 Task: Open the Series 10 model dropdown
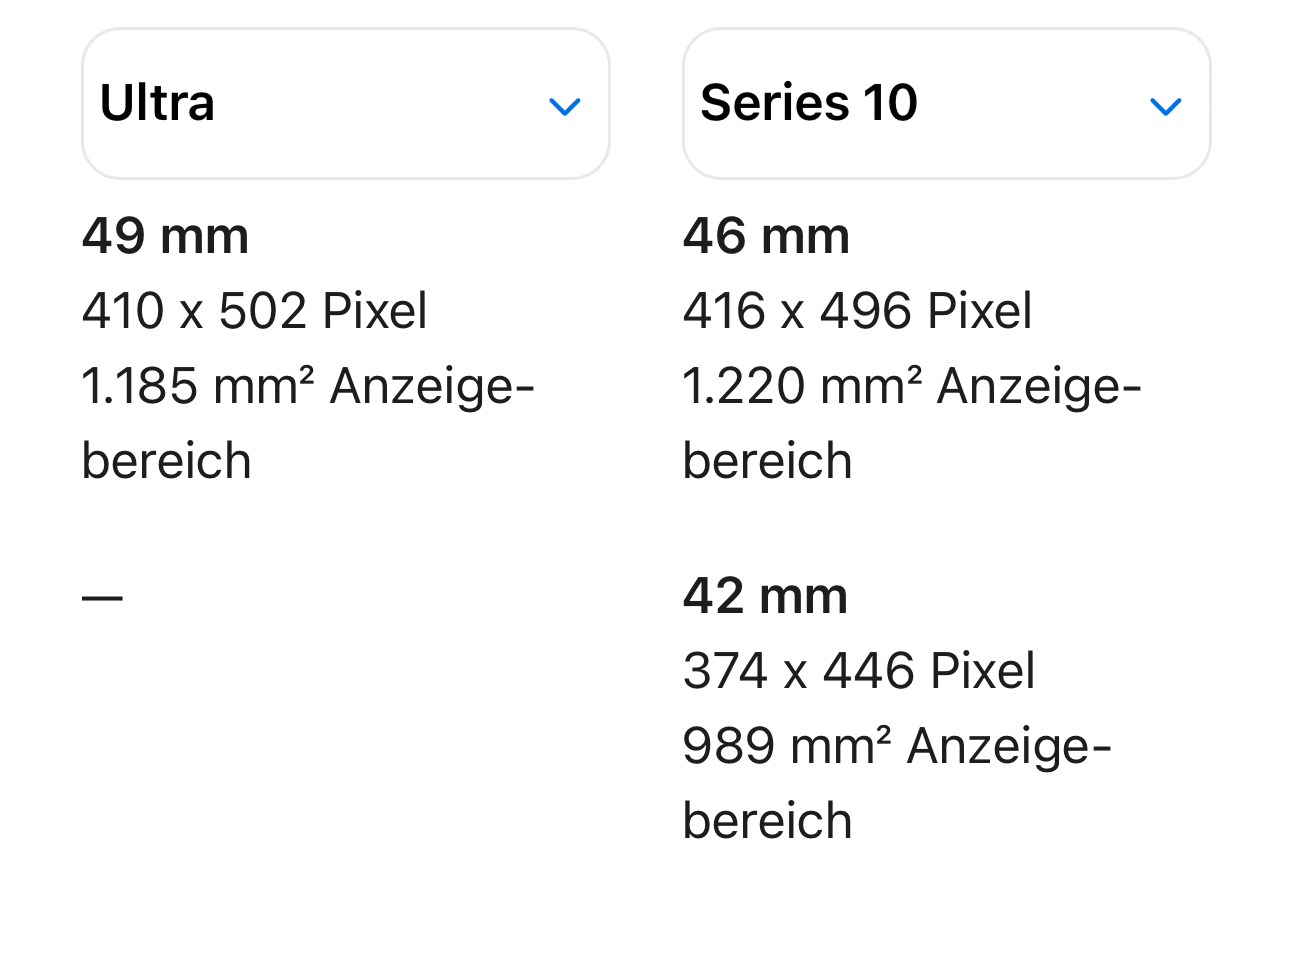pyautogui.click(x=946, y=104)
